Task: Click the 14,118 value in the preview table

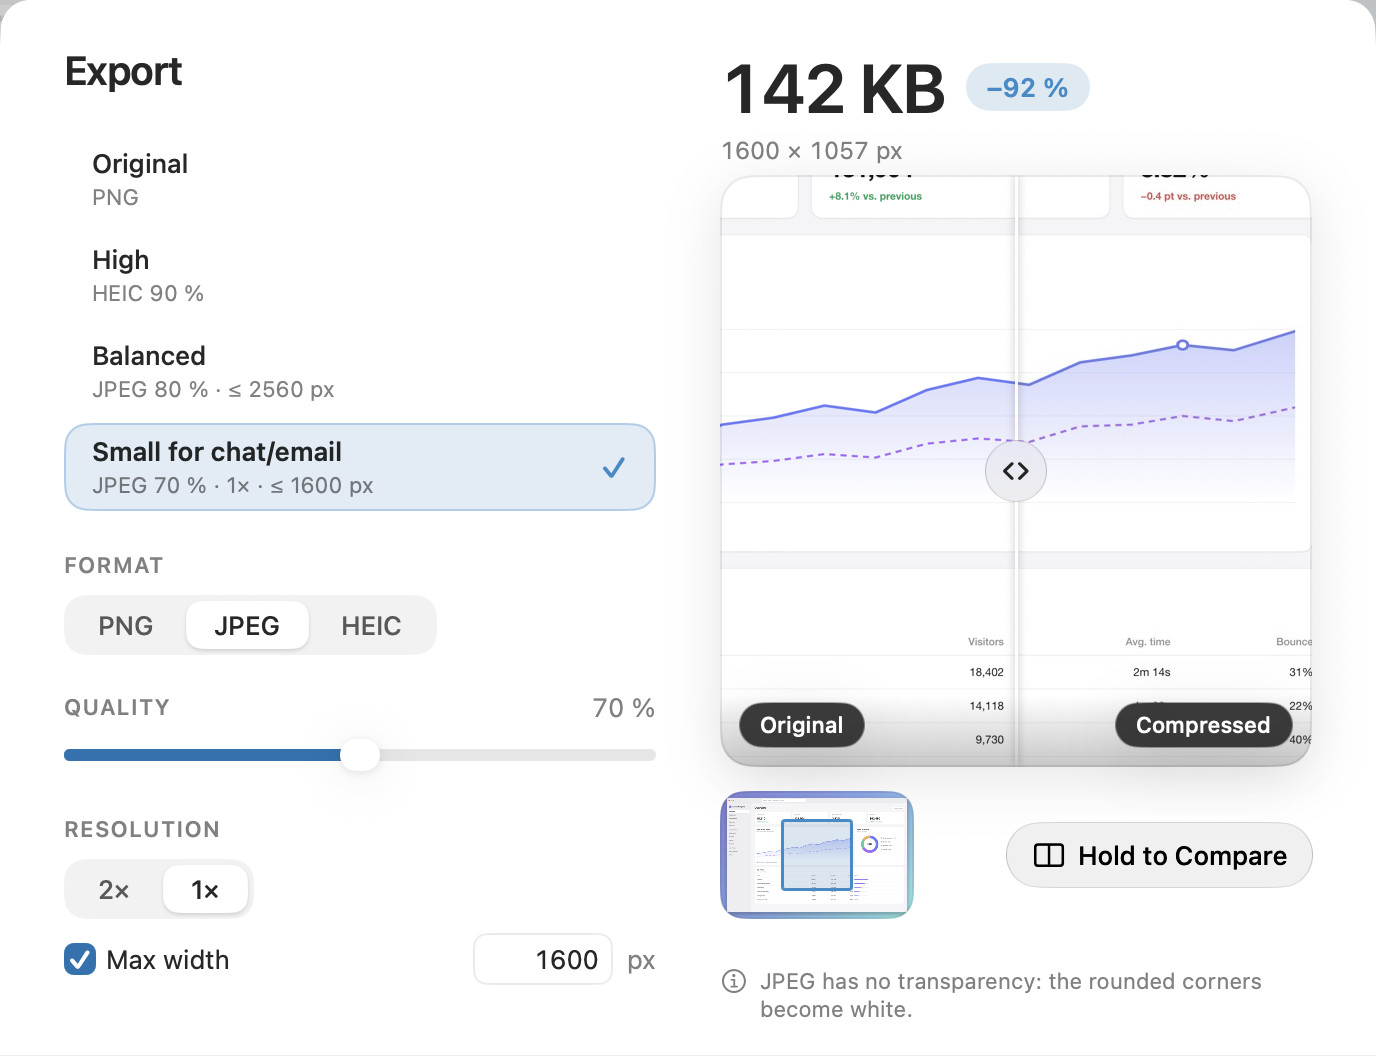Action: 987,706
